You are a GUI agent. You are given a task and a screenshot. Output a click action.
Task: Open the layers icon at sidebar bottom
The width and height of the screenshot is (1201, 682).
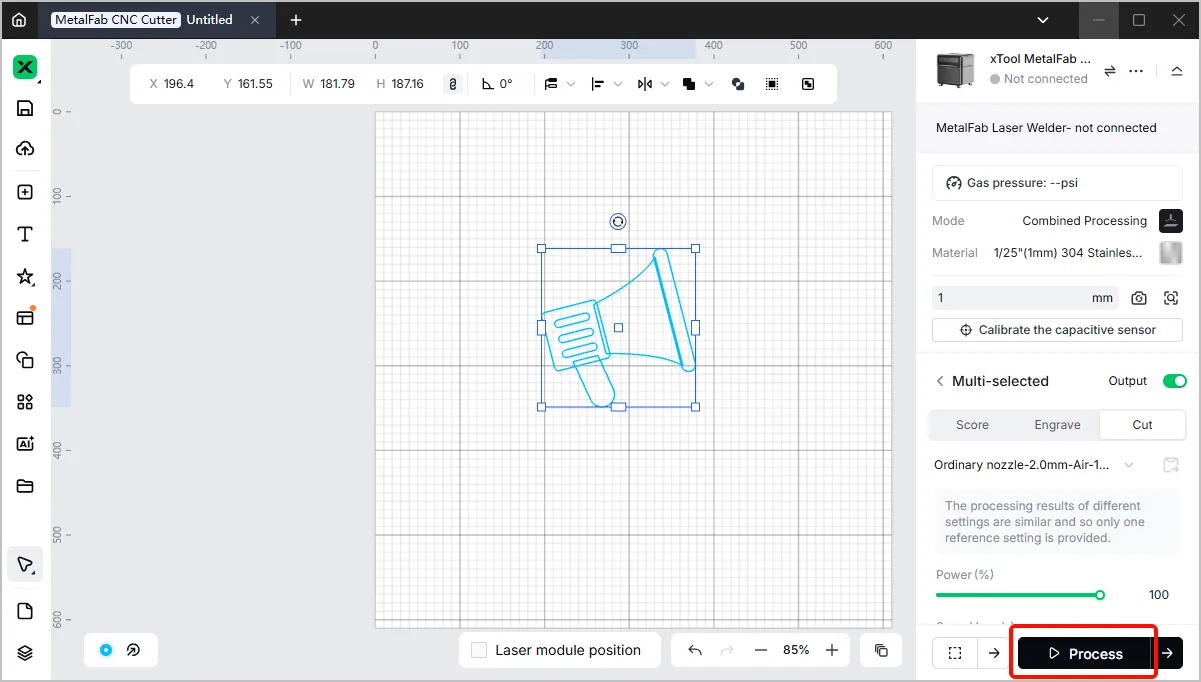click(25, 653)
